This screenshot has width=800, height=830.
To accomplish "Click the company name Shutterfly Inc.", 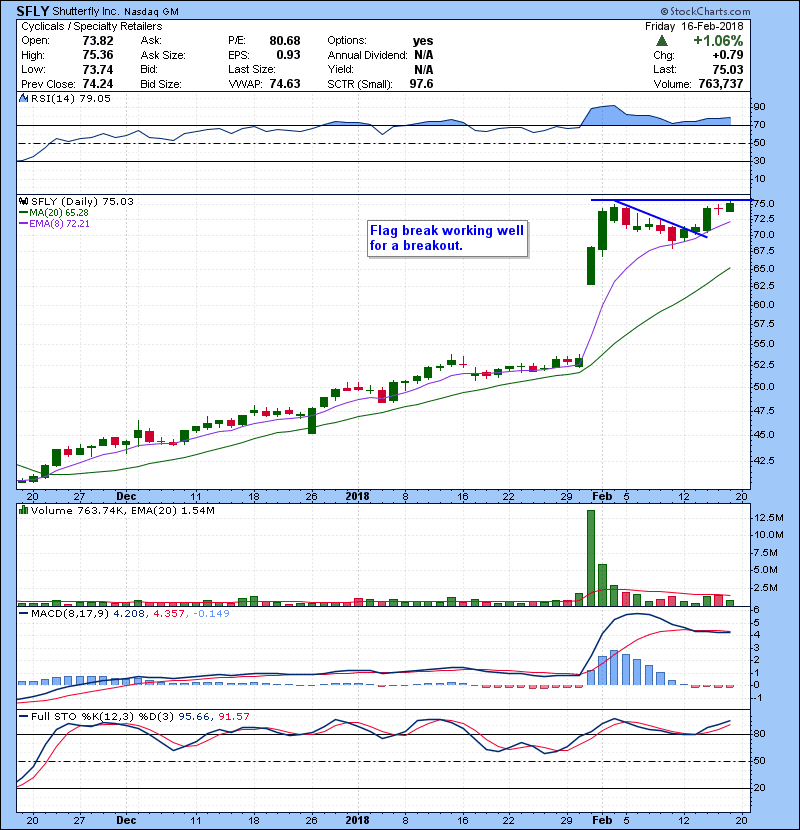I will [x=86, y=11].
